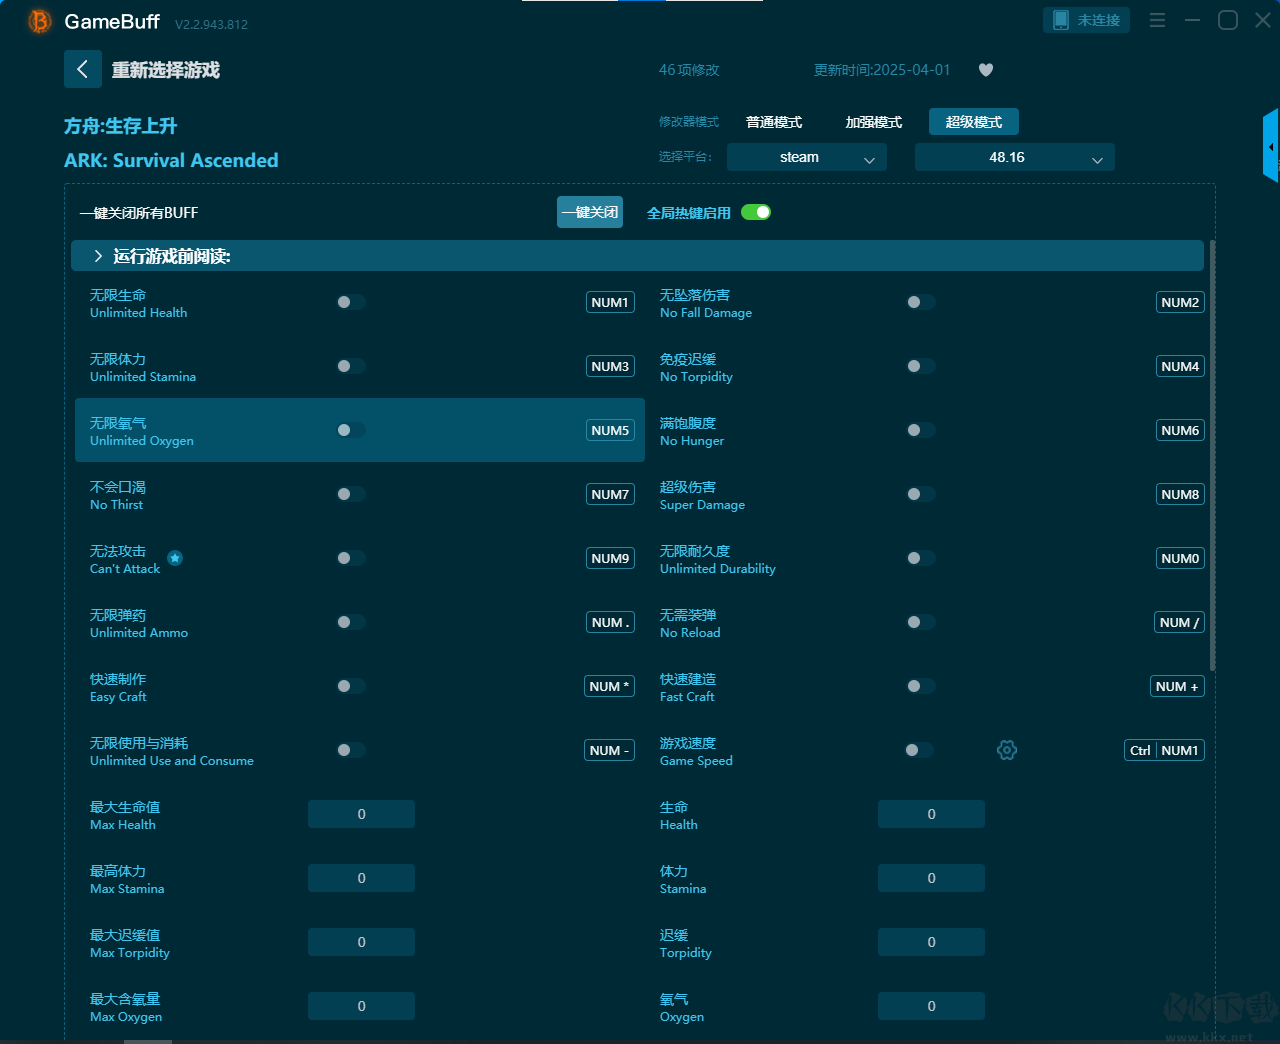Open the 48.16 version dropdown

coord(1014,157)
